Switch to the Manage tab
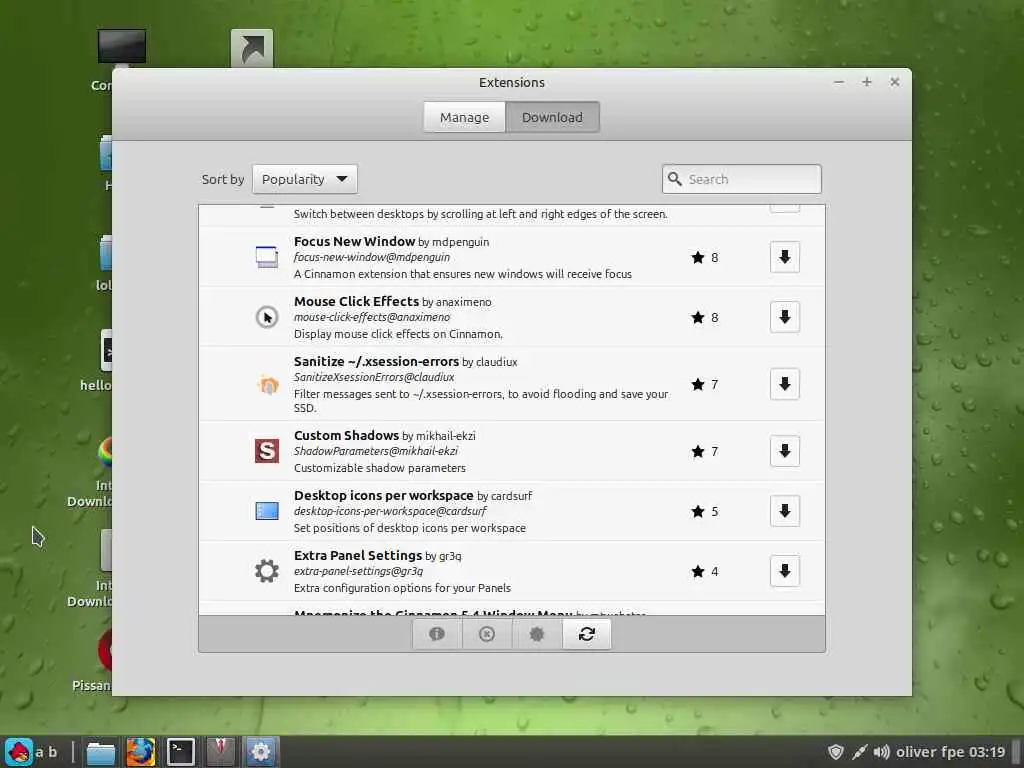Viewport: 1024px width, 768px height. [464, 118]
